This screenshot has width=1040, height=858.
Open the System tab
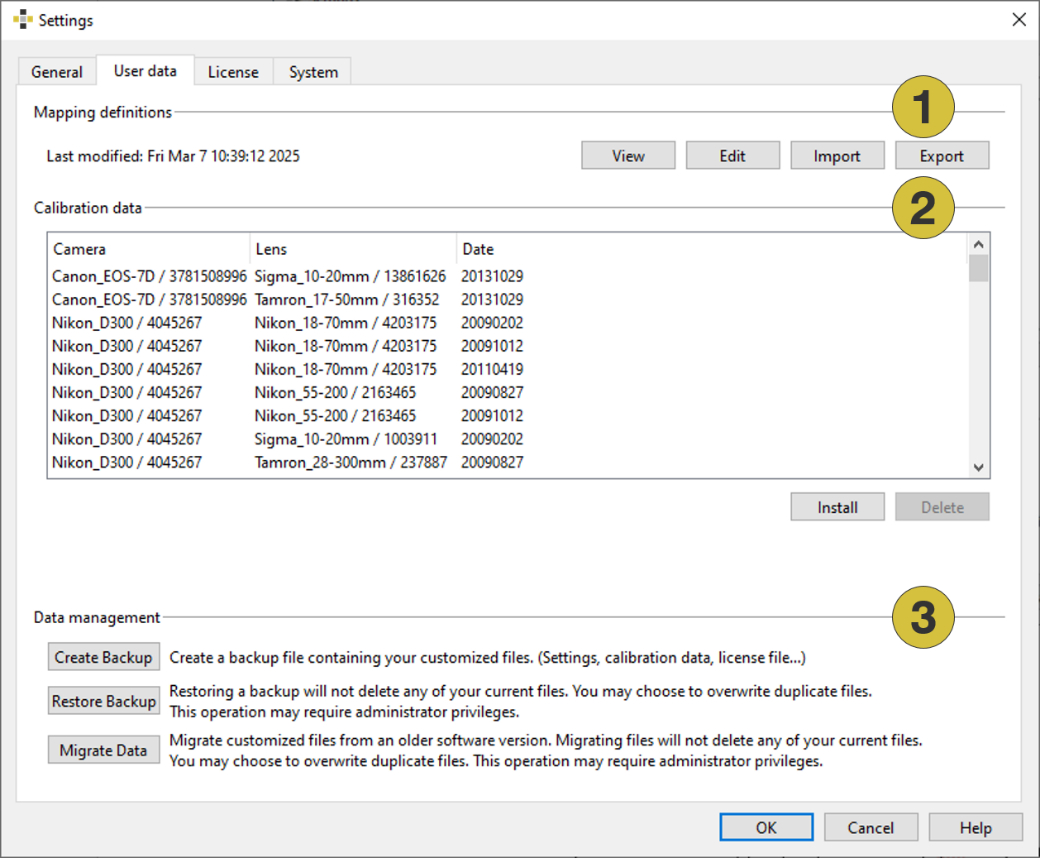pyautogui.click(x=313, y=72)
